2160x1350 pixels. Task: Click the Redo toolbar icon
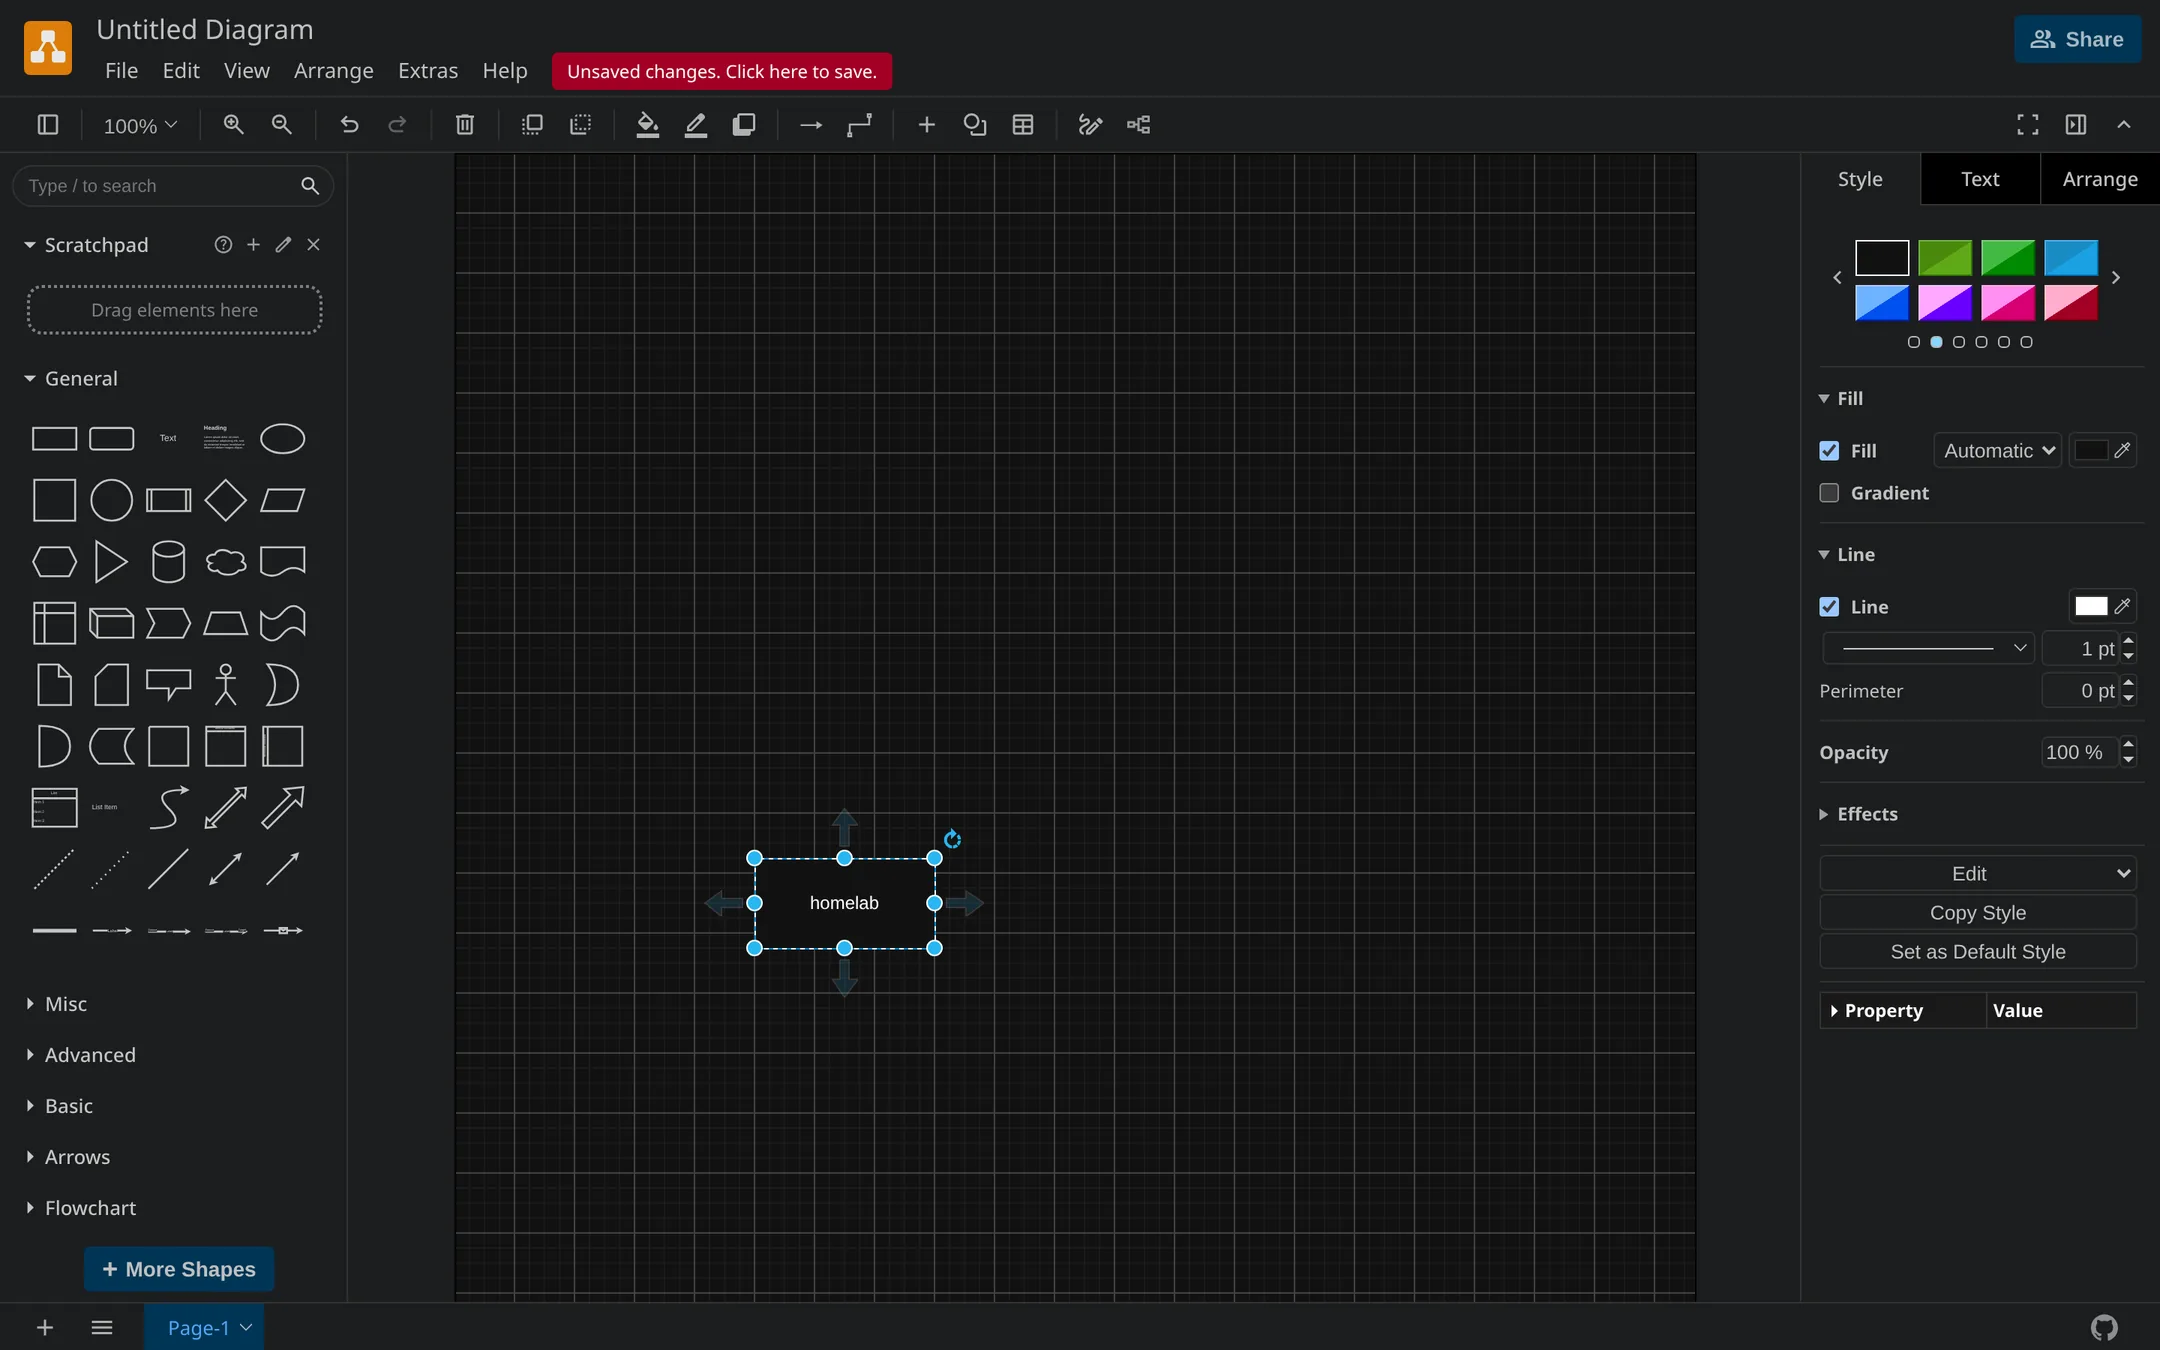tap(397, 125)
